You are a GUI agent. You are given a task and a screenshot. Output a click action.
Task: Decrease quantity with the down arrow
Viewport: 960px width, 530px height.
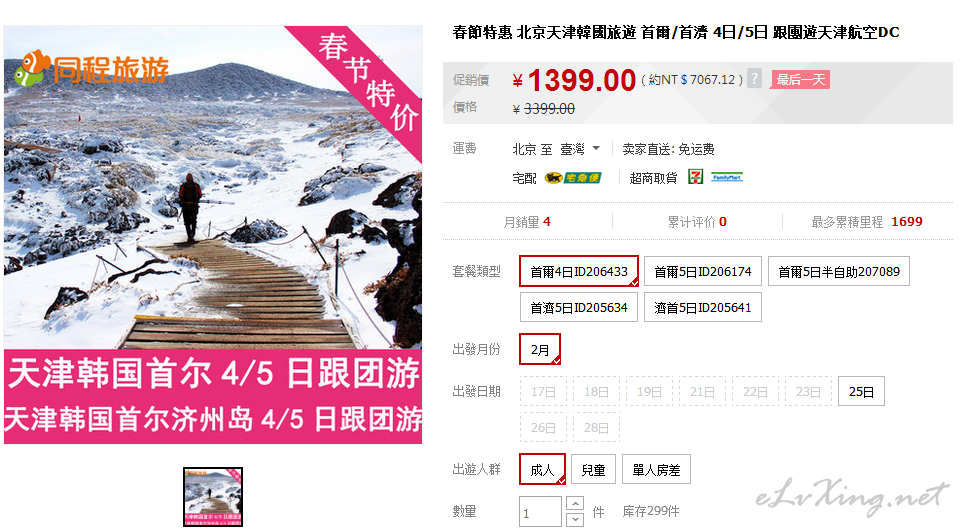click(x=575, y=520)
